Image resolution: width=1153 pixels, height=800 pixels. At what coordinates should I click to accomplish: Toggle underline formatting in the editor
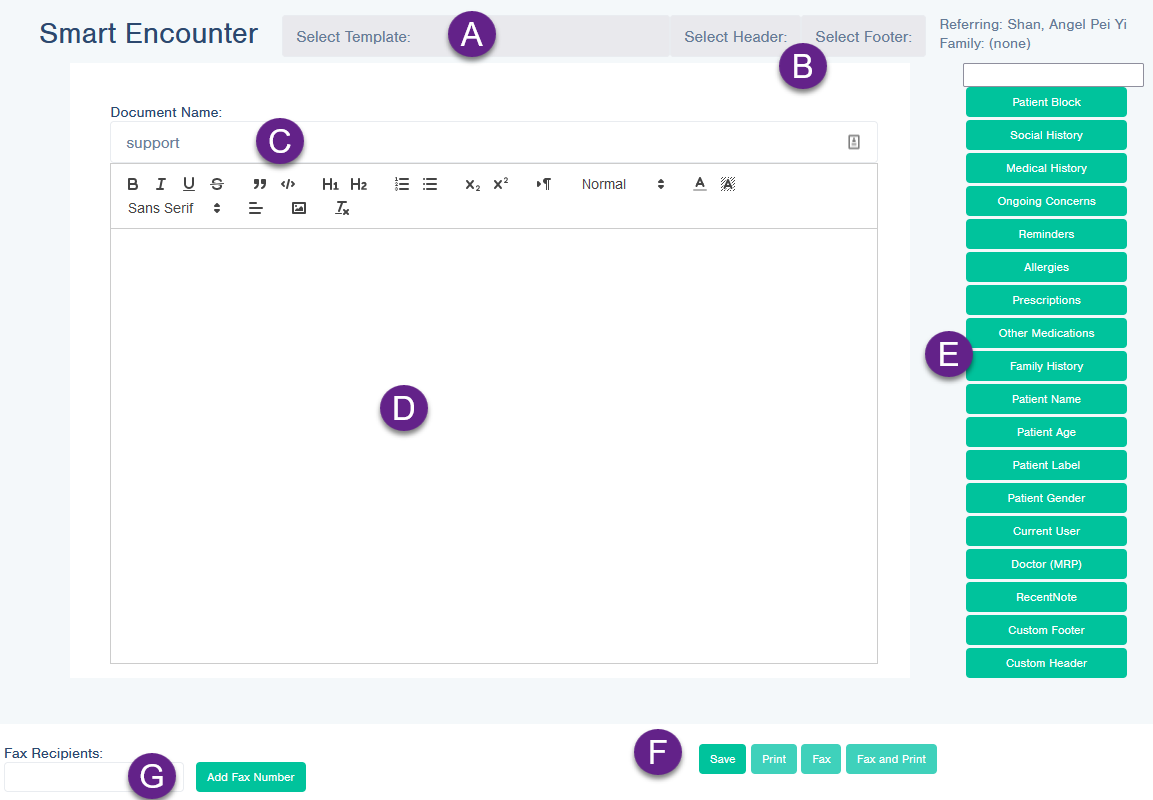[x=188, y=184]
